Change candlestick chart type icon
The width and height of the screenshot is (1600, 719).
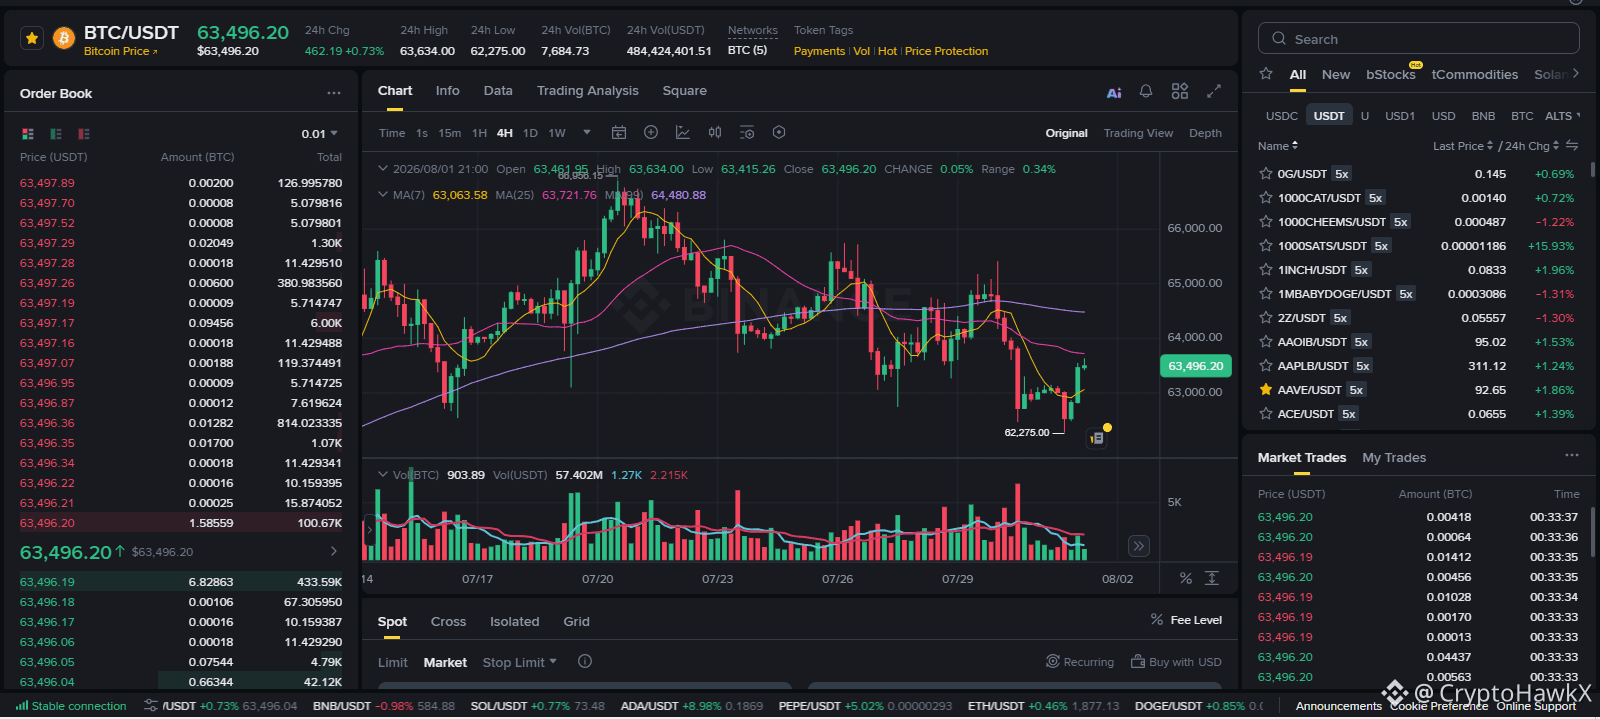715,132
